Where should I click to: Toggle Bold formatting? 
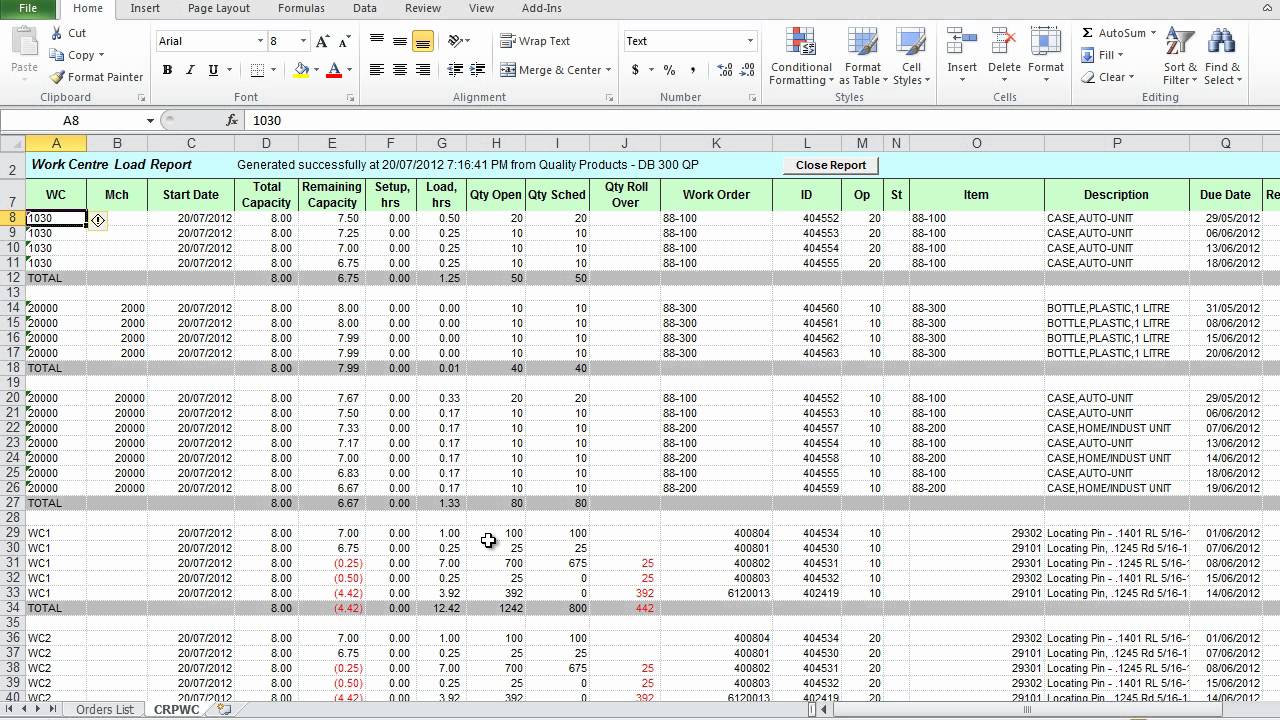(167, 70)
